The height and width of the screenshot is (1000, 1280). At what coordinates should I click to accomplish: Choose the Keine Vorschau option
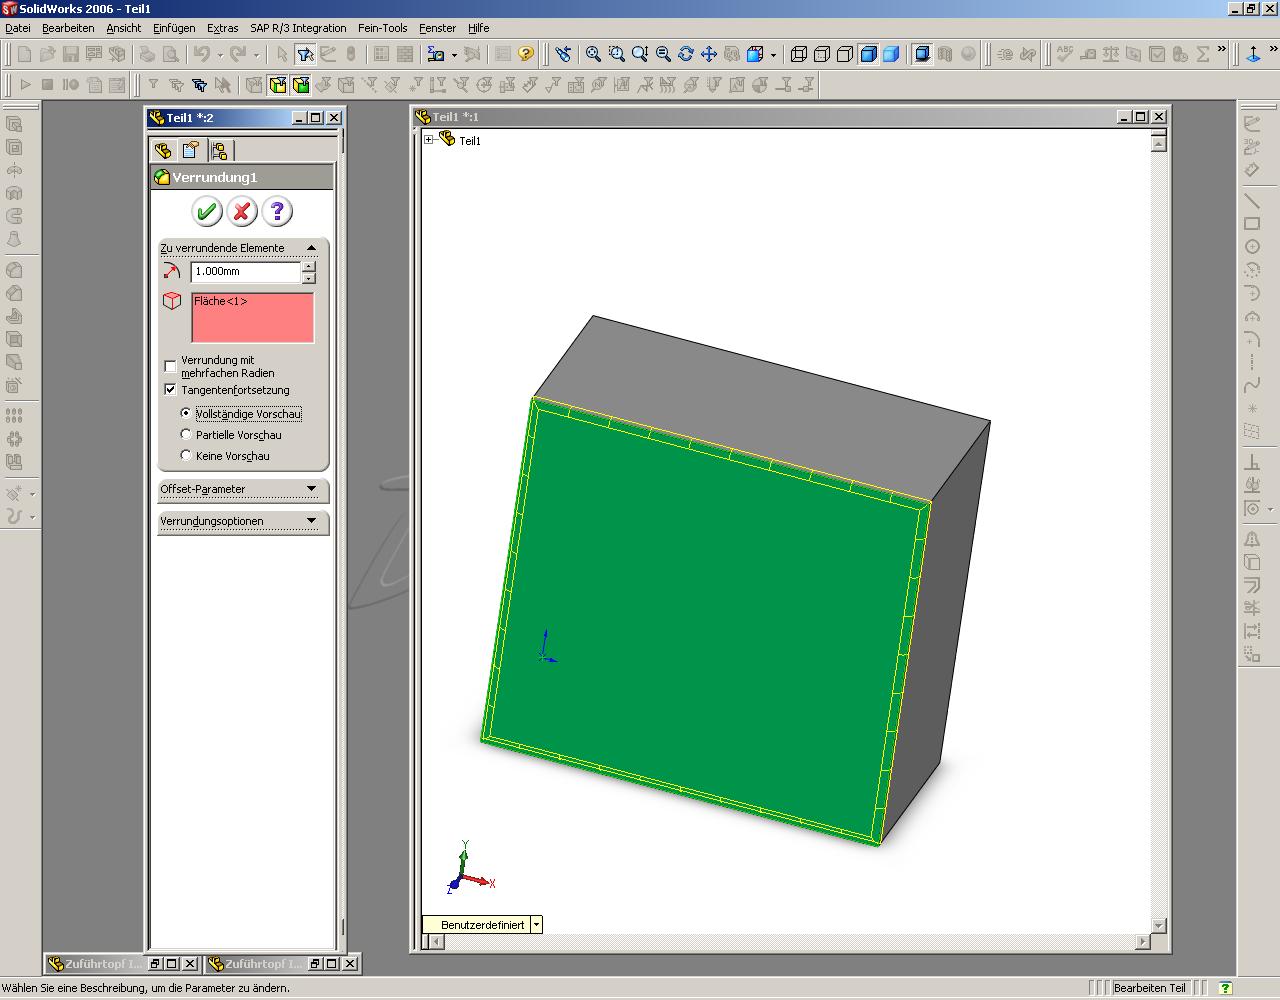186,456
